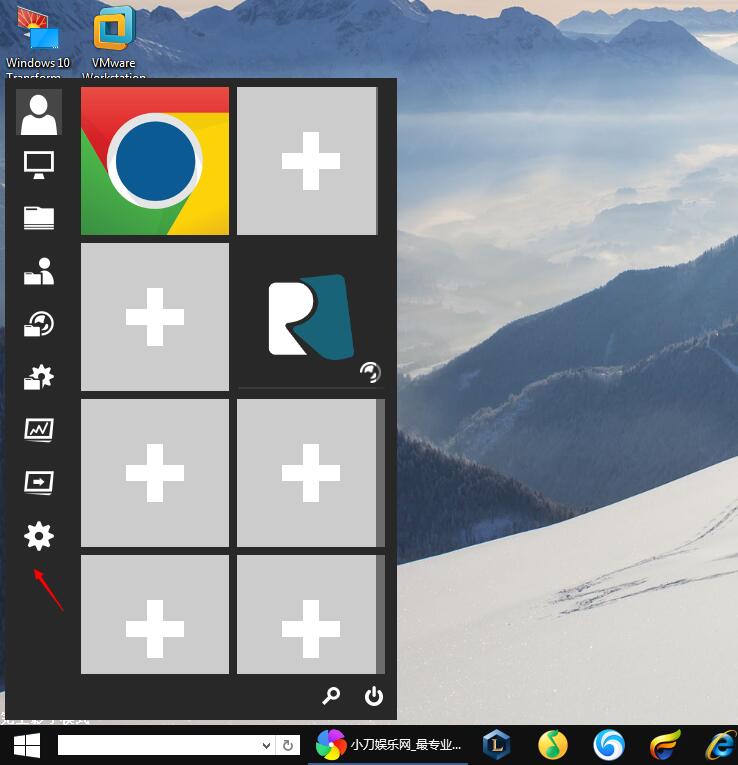The width and height of the screenshot is (738, 765).
Task: Launch the Google Chrome tile
Action: tap(155, 161)
